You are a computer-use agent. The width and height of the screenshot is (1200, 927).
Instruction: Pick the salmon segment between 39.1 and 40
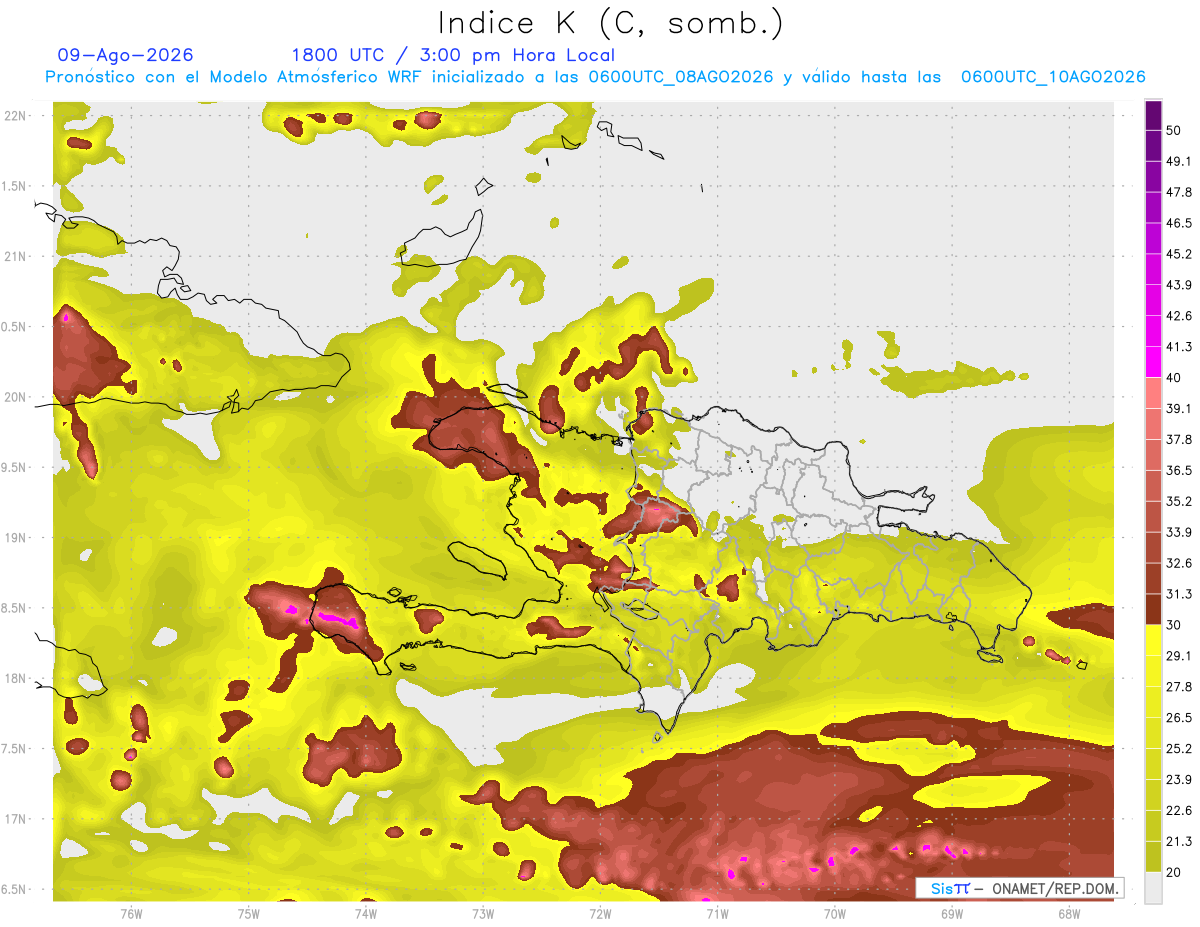(1154, 394)
